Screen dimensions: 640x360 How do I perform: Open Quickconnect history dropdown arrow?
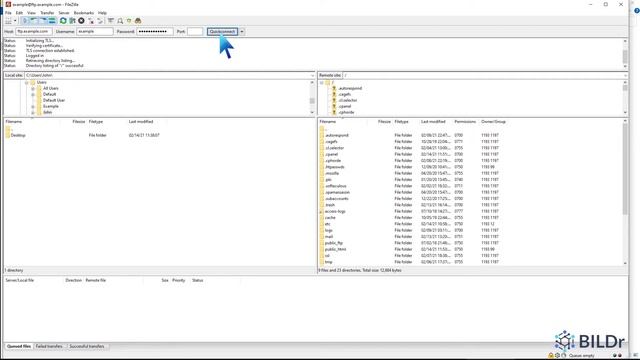point(242,31)
